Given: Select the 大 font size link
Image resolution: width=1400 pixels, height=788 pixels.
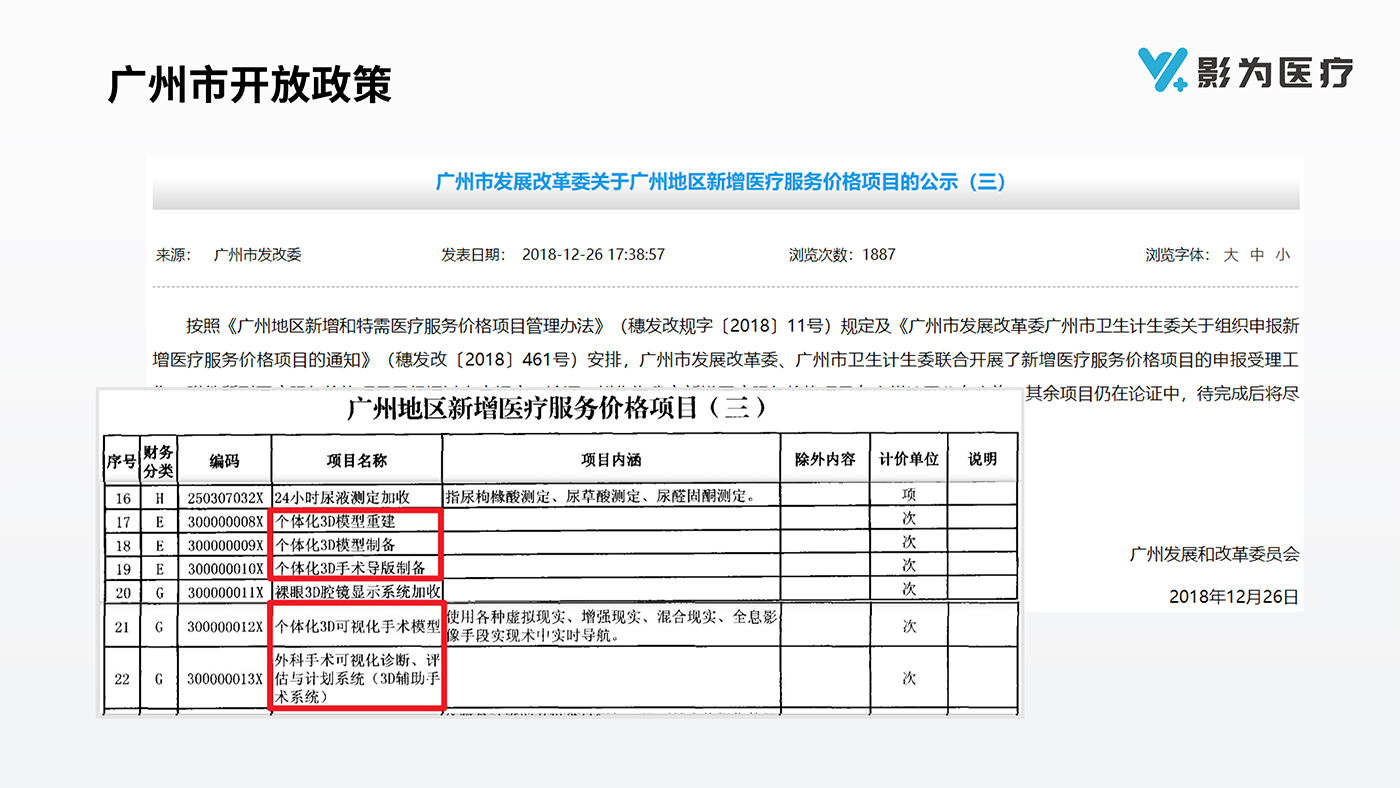Looking at the screenshot, I should (1231, 255).
